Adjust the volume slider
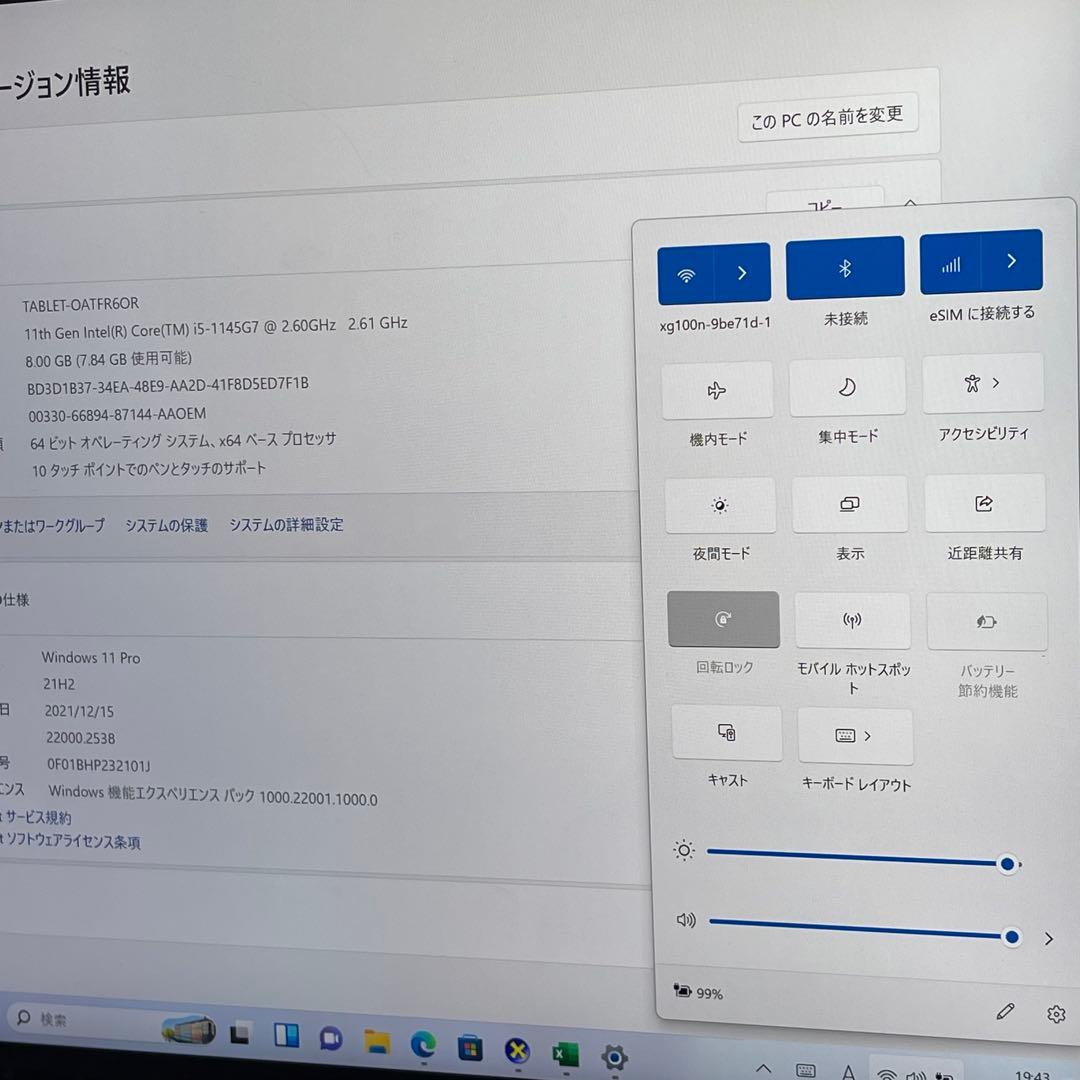 (x=864, y=928)
